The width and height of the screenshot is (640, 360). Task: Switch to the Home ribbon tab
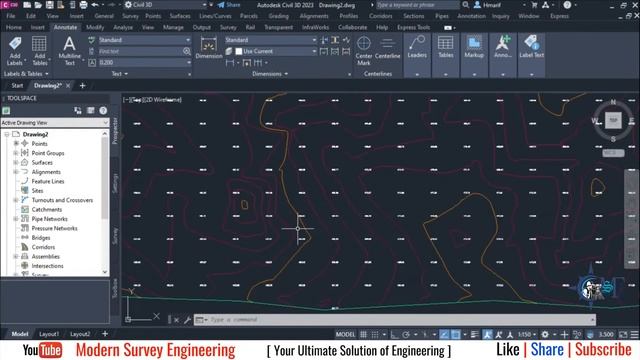click(x=13, y=27)
